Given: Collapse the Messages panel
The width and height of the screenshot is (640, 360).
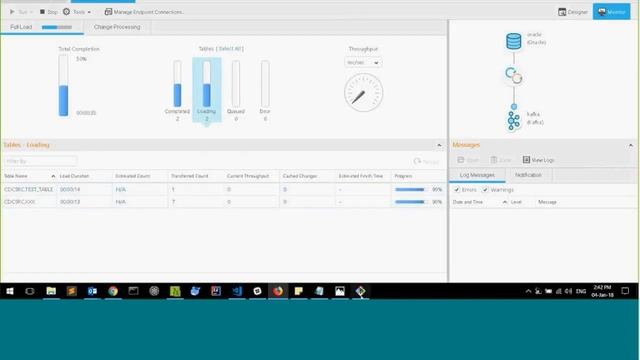Looking at the screenshot, I should point(631,145).
